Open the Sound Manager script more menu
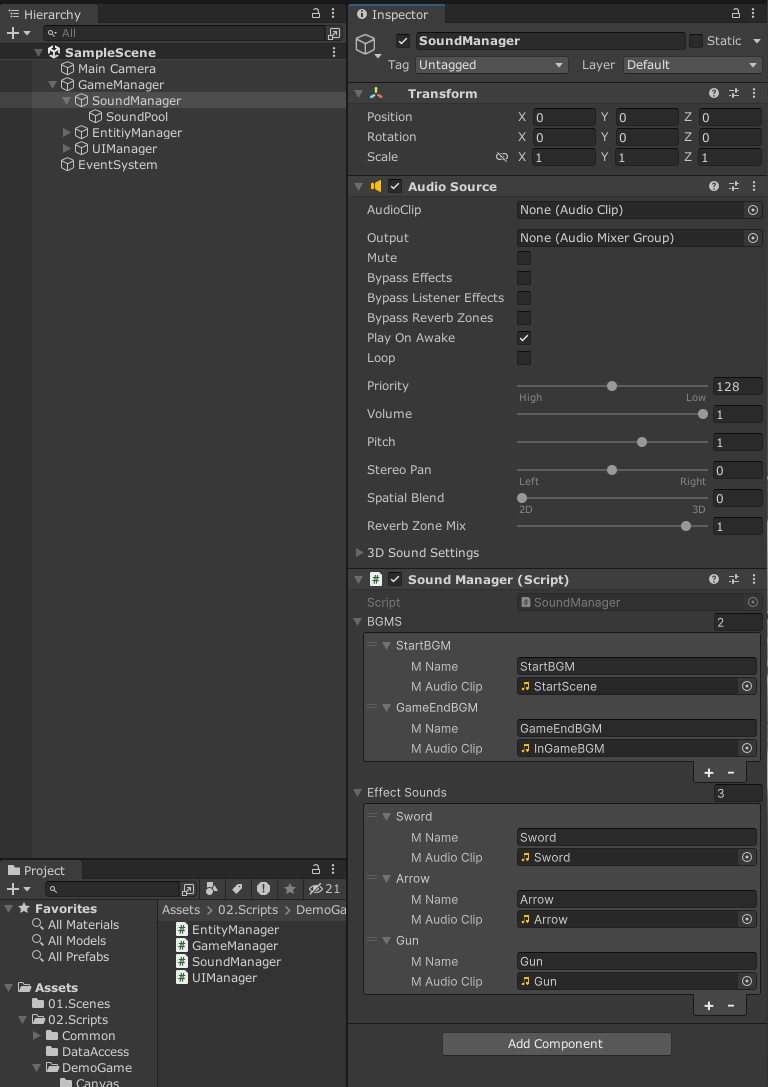768x1087 pixels. pyautogui.click(x=754, y=579)
